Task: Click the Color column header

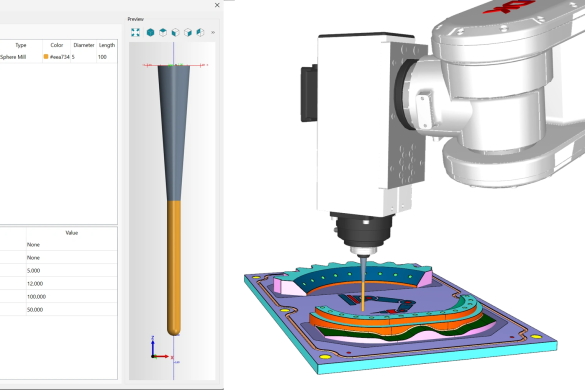Action: pyautogui.click(x=57, y=45)
